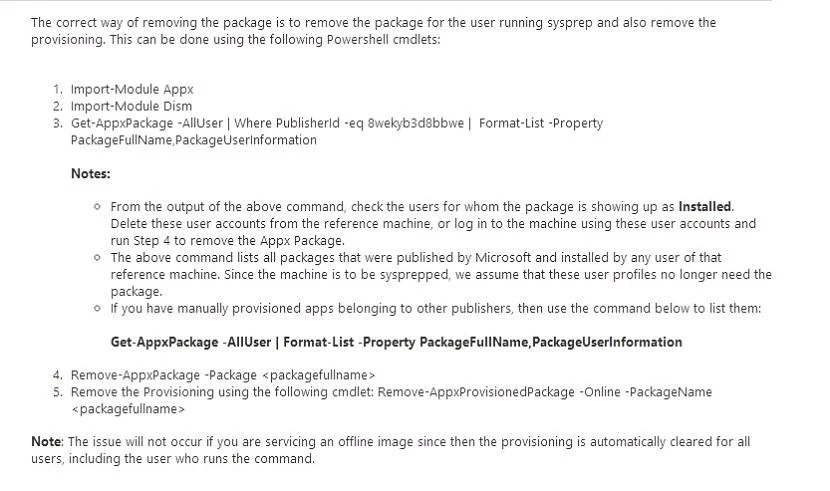Click the PackageFullName,PackageUserInformation continuation line
Screen dimensions: 830x491
pos(193,140)
